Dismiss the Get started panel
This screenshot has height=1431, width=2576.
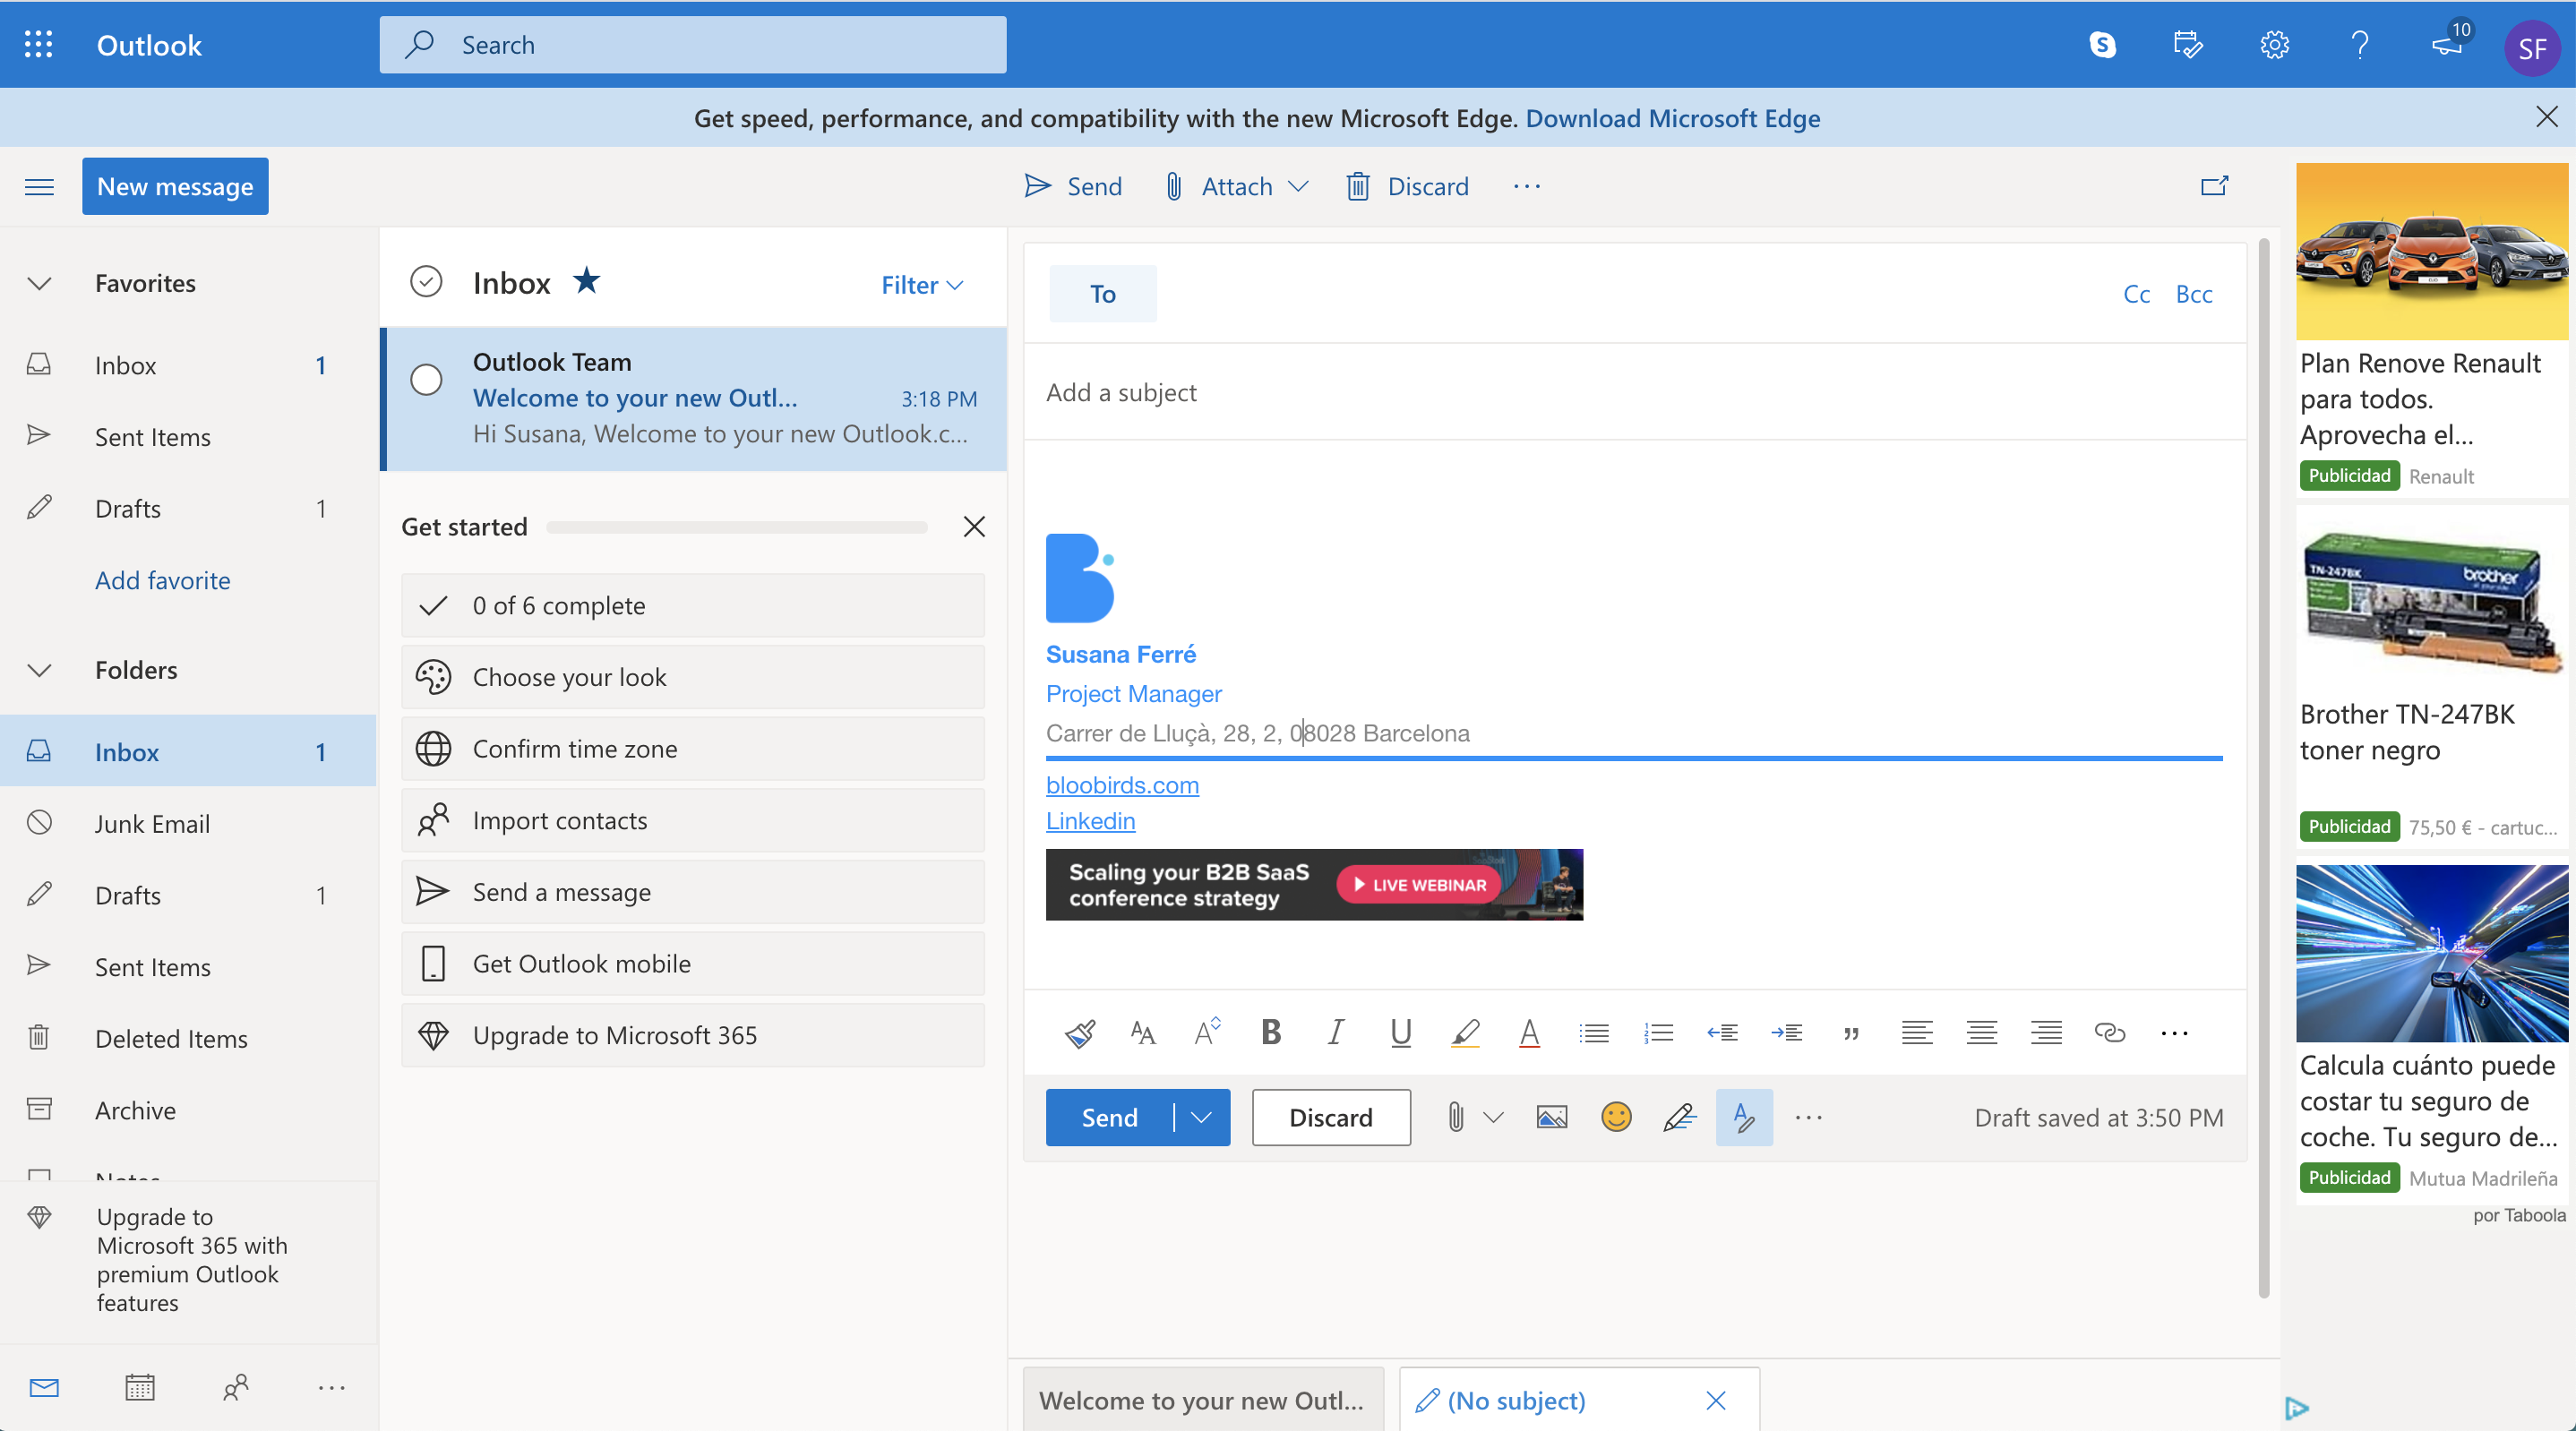[974, 527]
